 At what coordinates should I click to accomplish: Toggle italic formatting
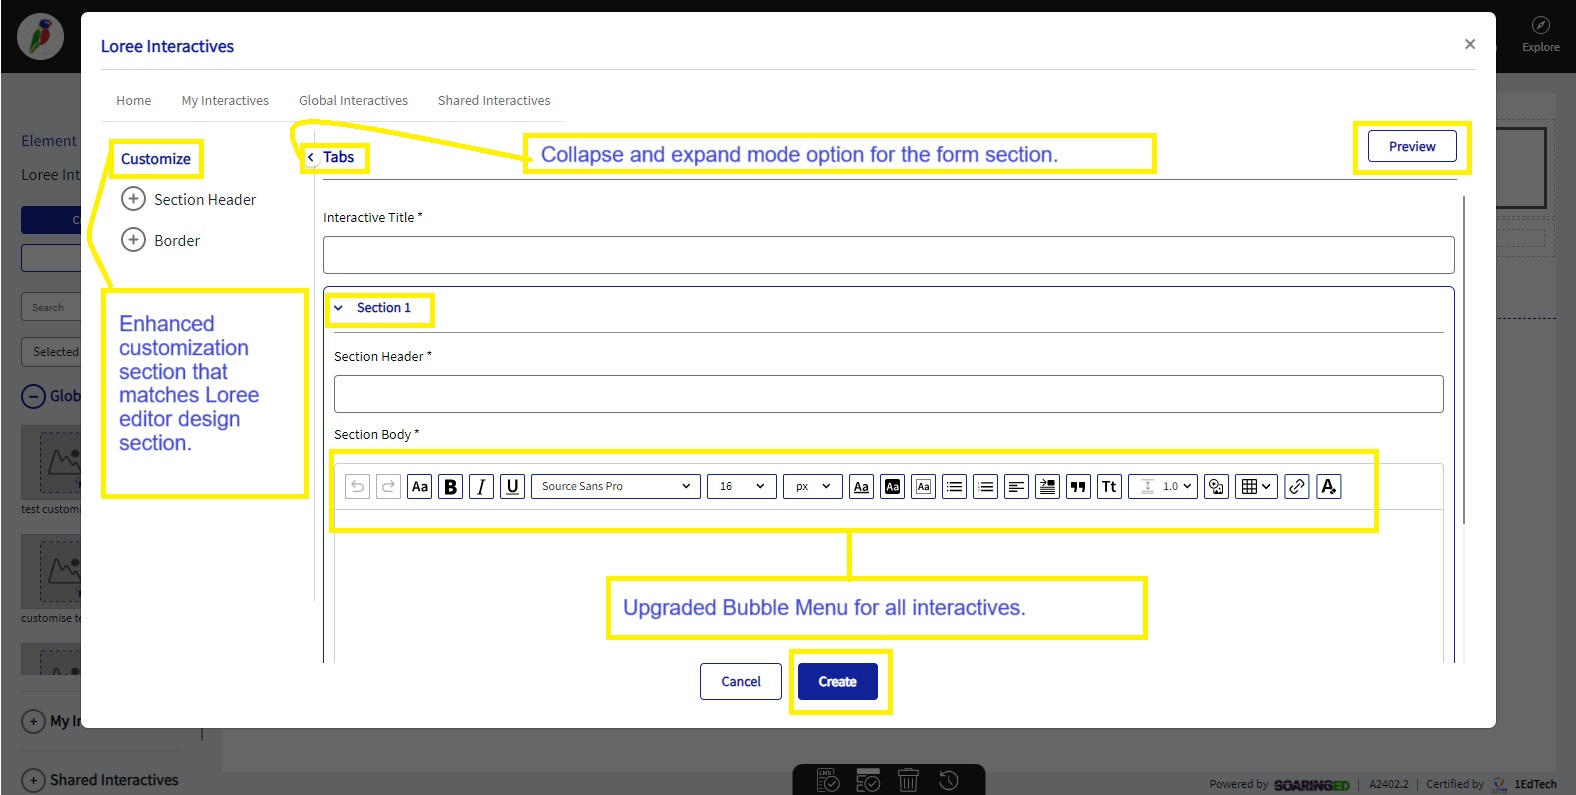tap(481, 486)
